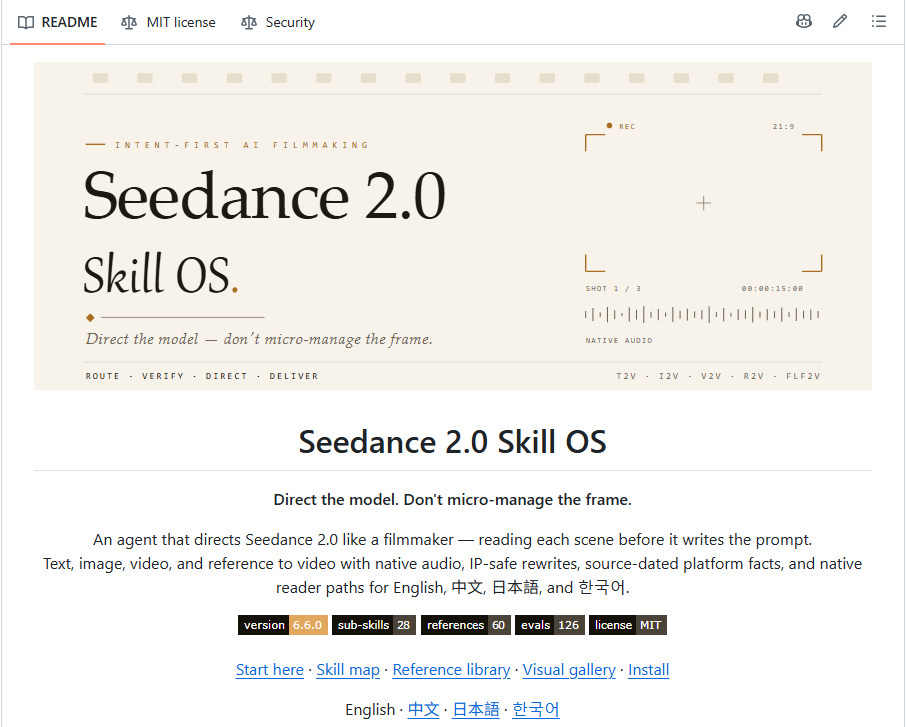The width and height of the screenshot is (906, 727).
Task: Click the bold 'Direct the model' tagline
Action: [x=452, y=499]
